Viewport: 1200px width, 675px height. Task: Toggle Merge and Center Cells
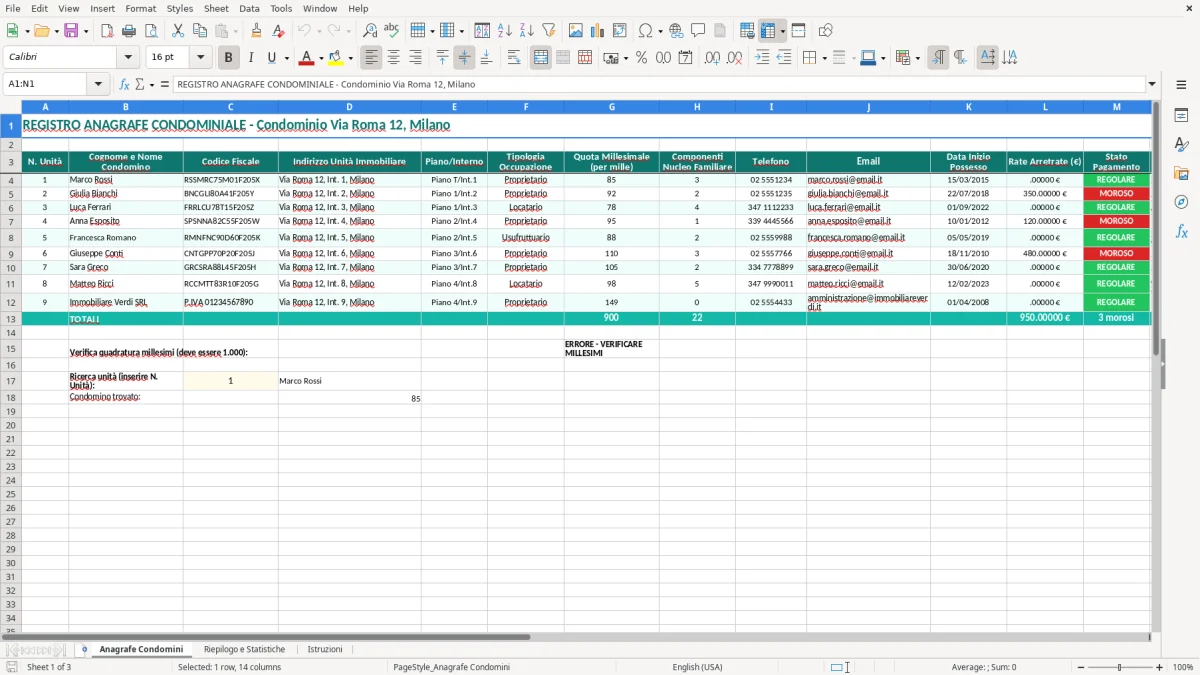click(x=541, y=58)
